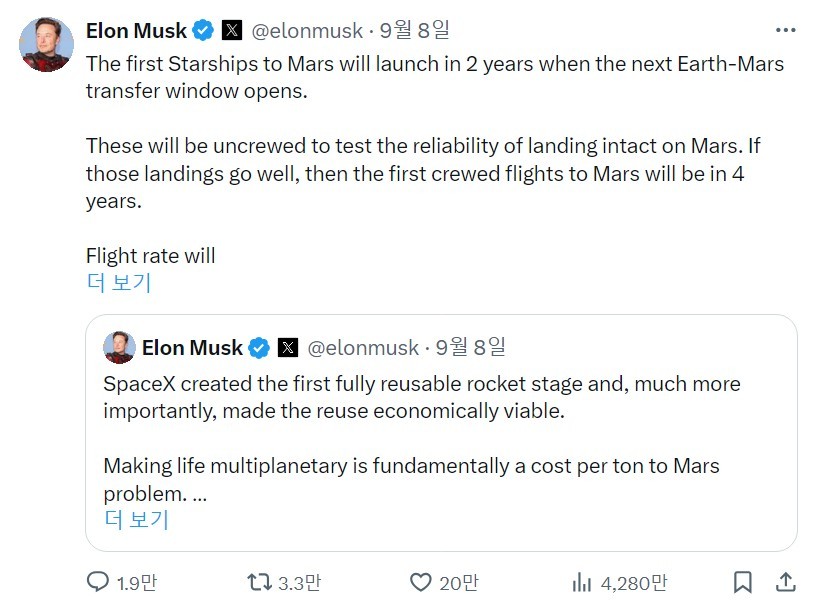This screenshot has width=816, height=612.
Task: Expand quoted tweet with 더 보기
Action: [x=136, y=519]
